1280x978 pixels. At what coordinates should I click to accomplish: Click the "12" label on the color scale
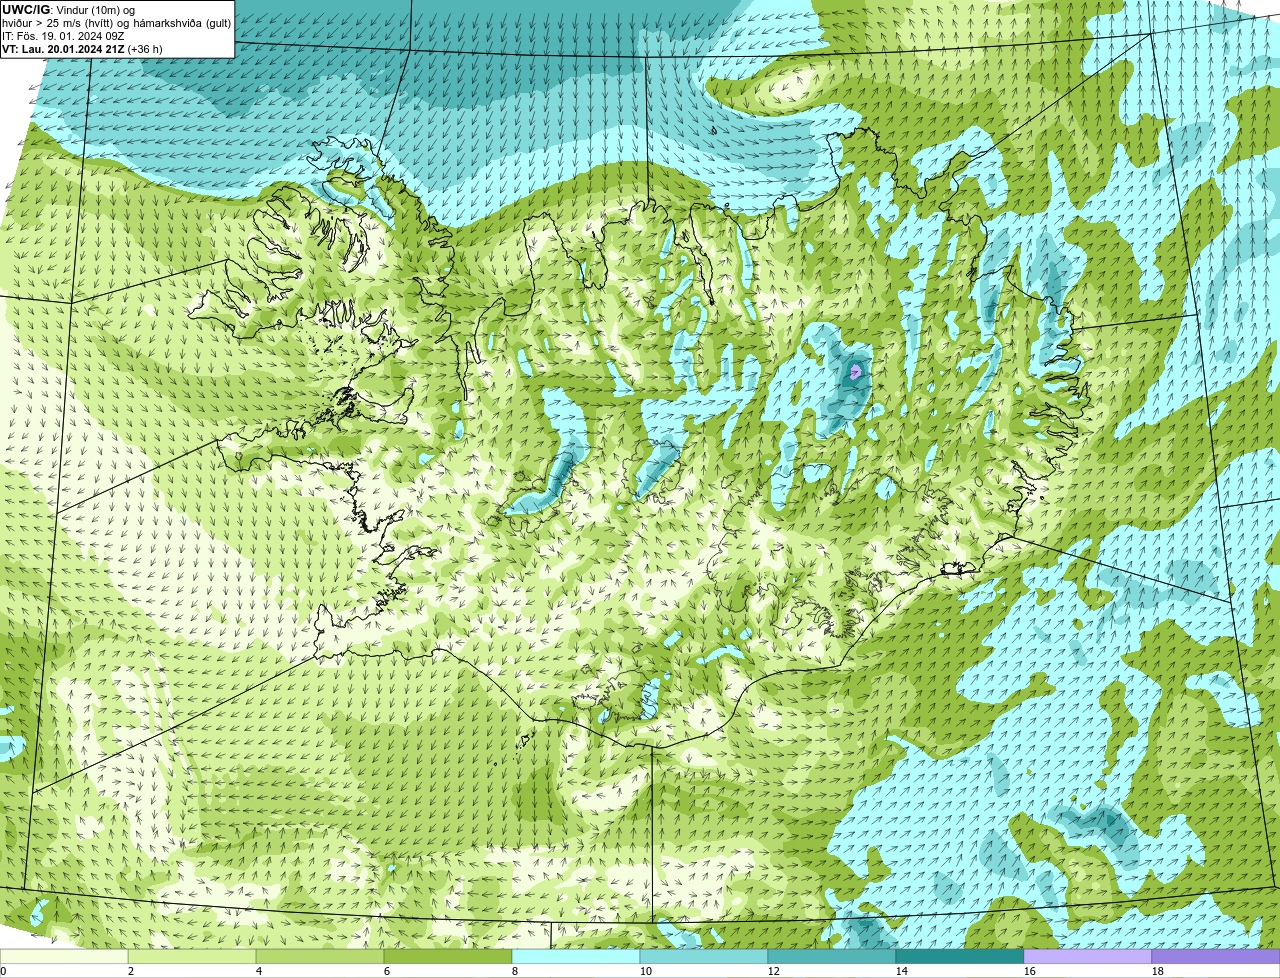pos(774,971)
